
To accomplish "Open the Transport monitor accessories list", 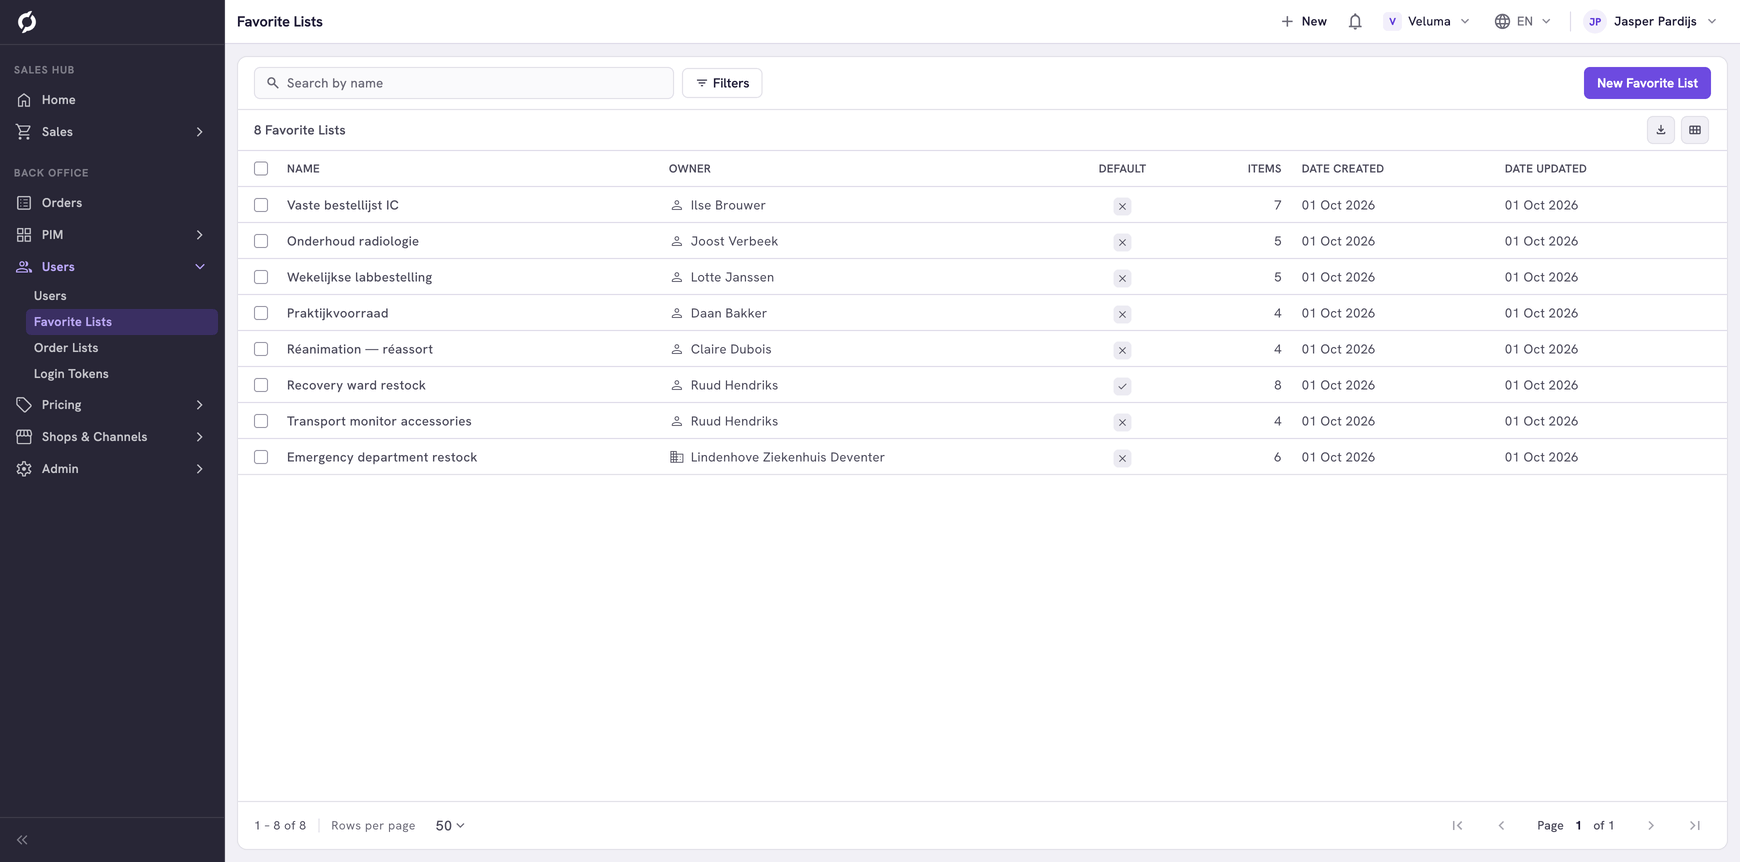I will click(x=379, y=421).
